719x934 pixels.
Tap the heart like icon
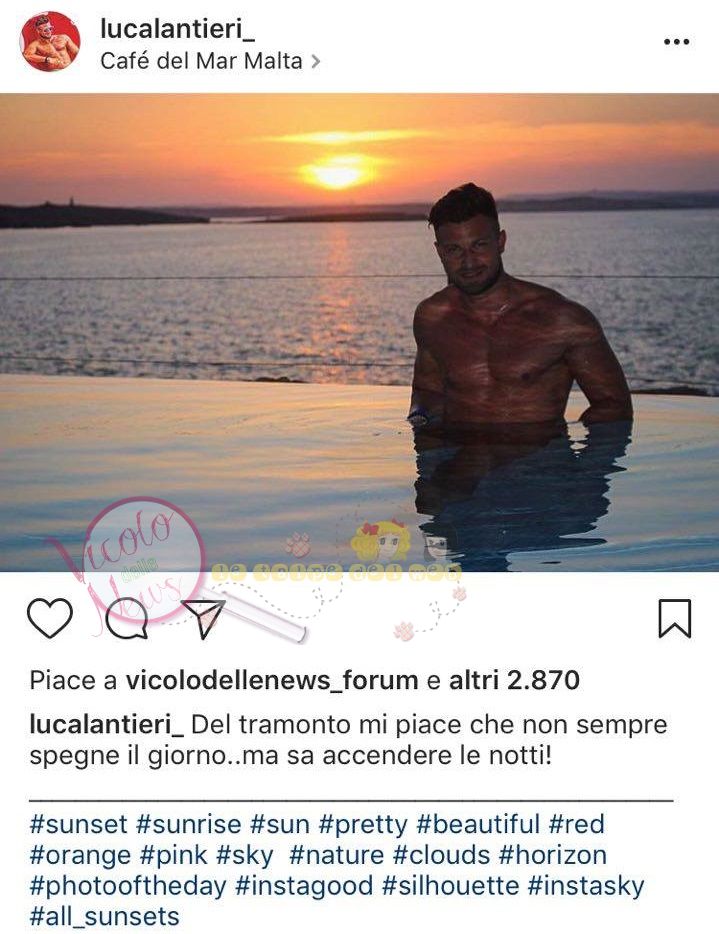(x=50, y=619)
